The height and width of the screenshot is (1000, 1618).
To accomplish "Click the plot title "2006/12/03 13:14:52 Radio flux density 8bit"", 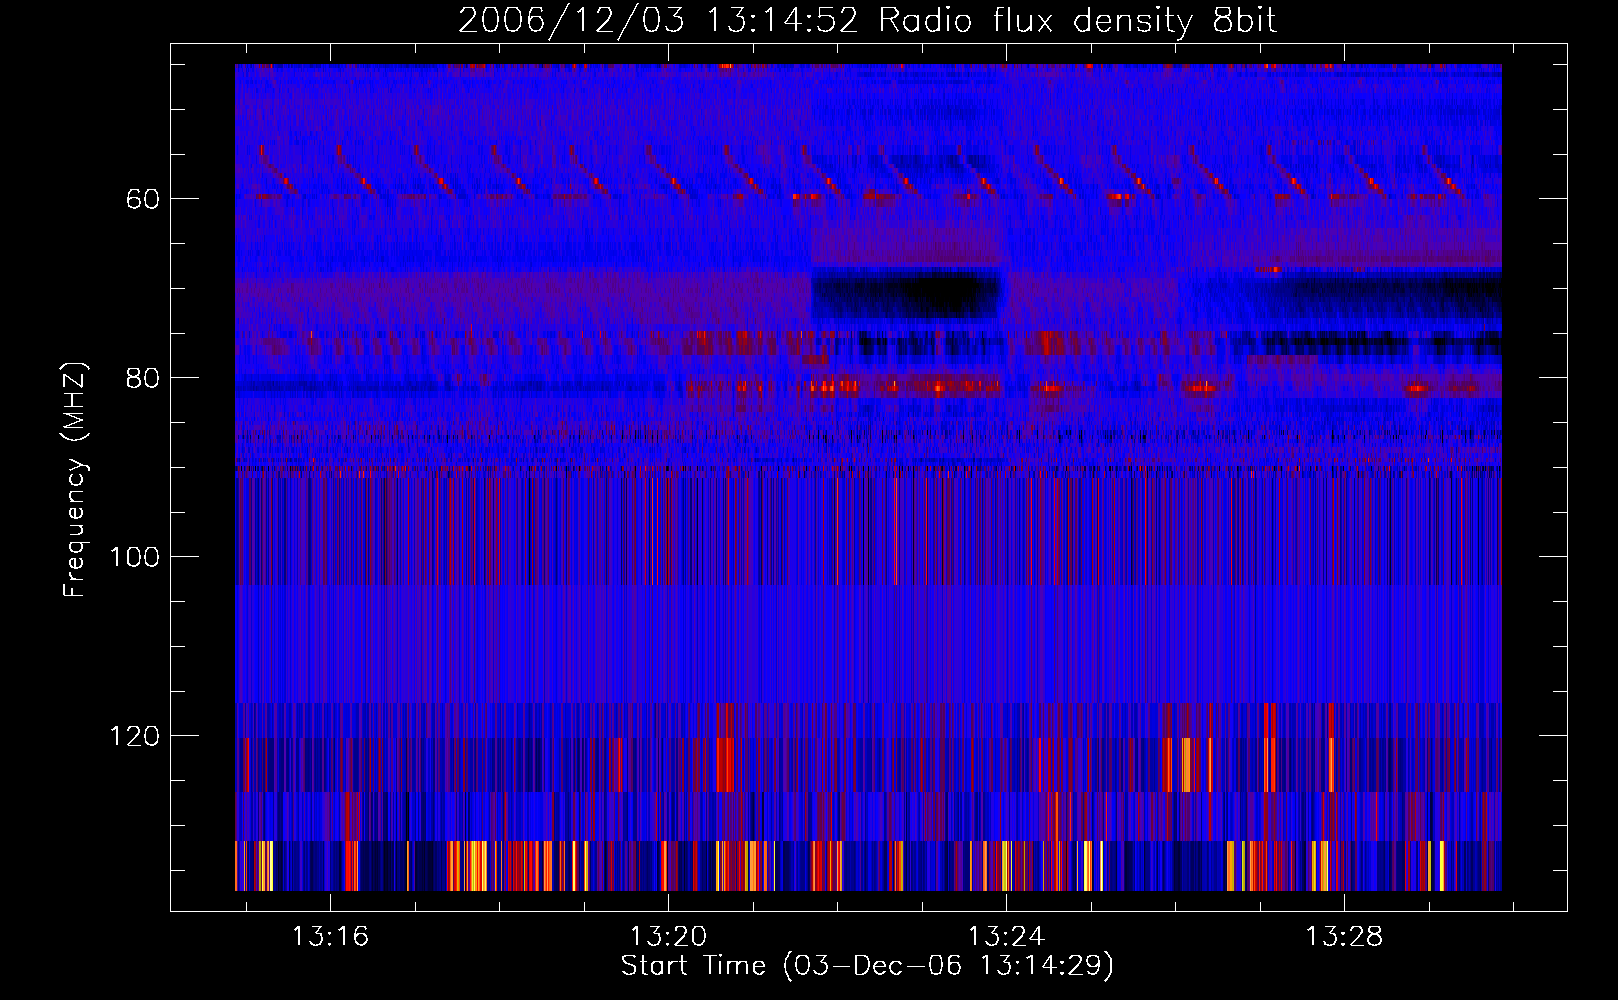I will tap(867, 21).
